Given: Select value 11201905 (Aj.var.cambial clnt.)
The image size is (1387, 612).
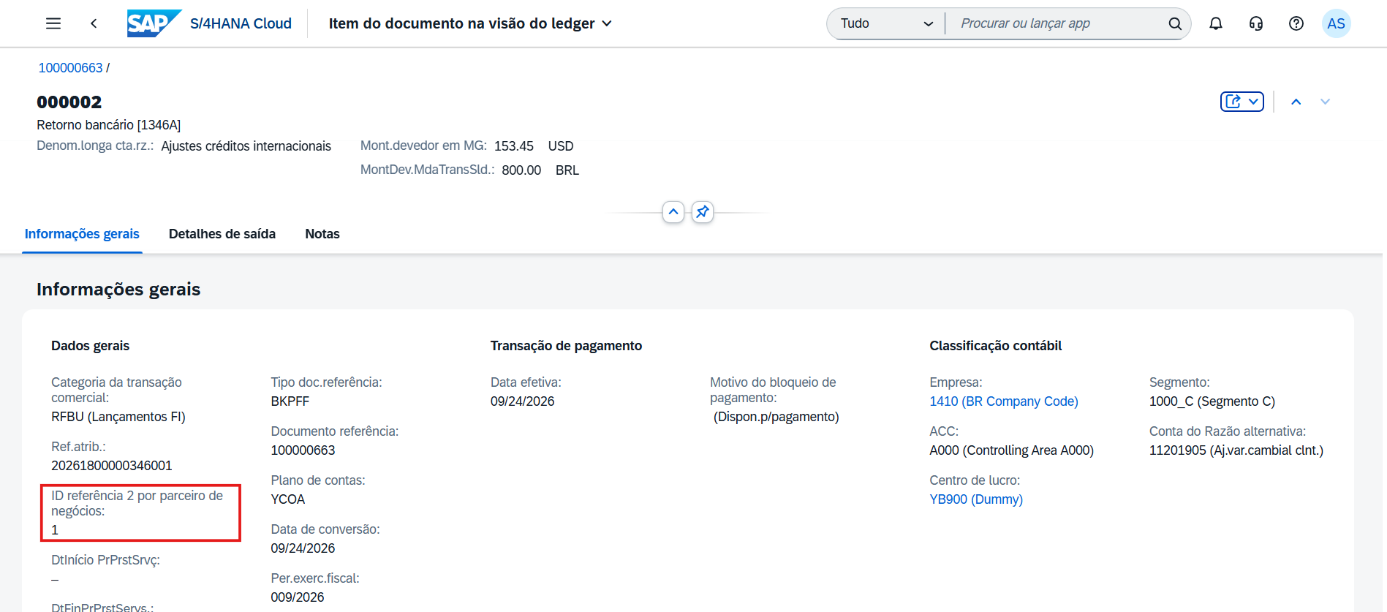Looking at the screenshot, I should point(1236,450).
